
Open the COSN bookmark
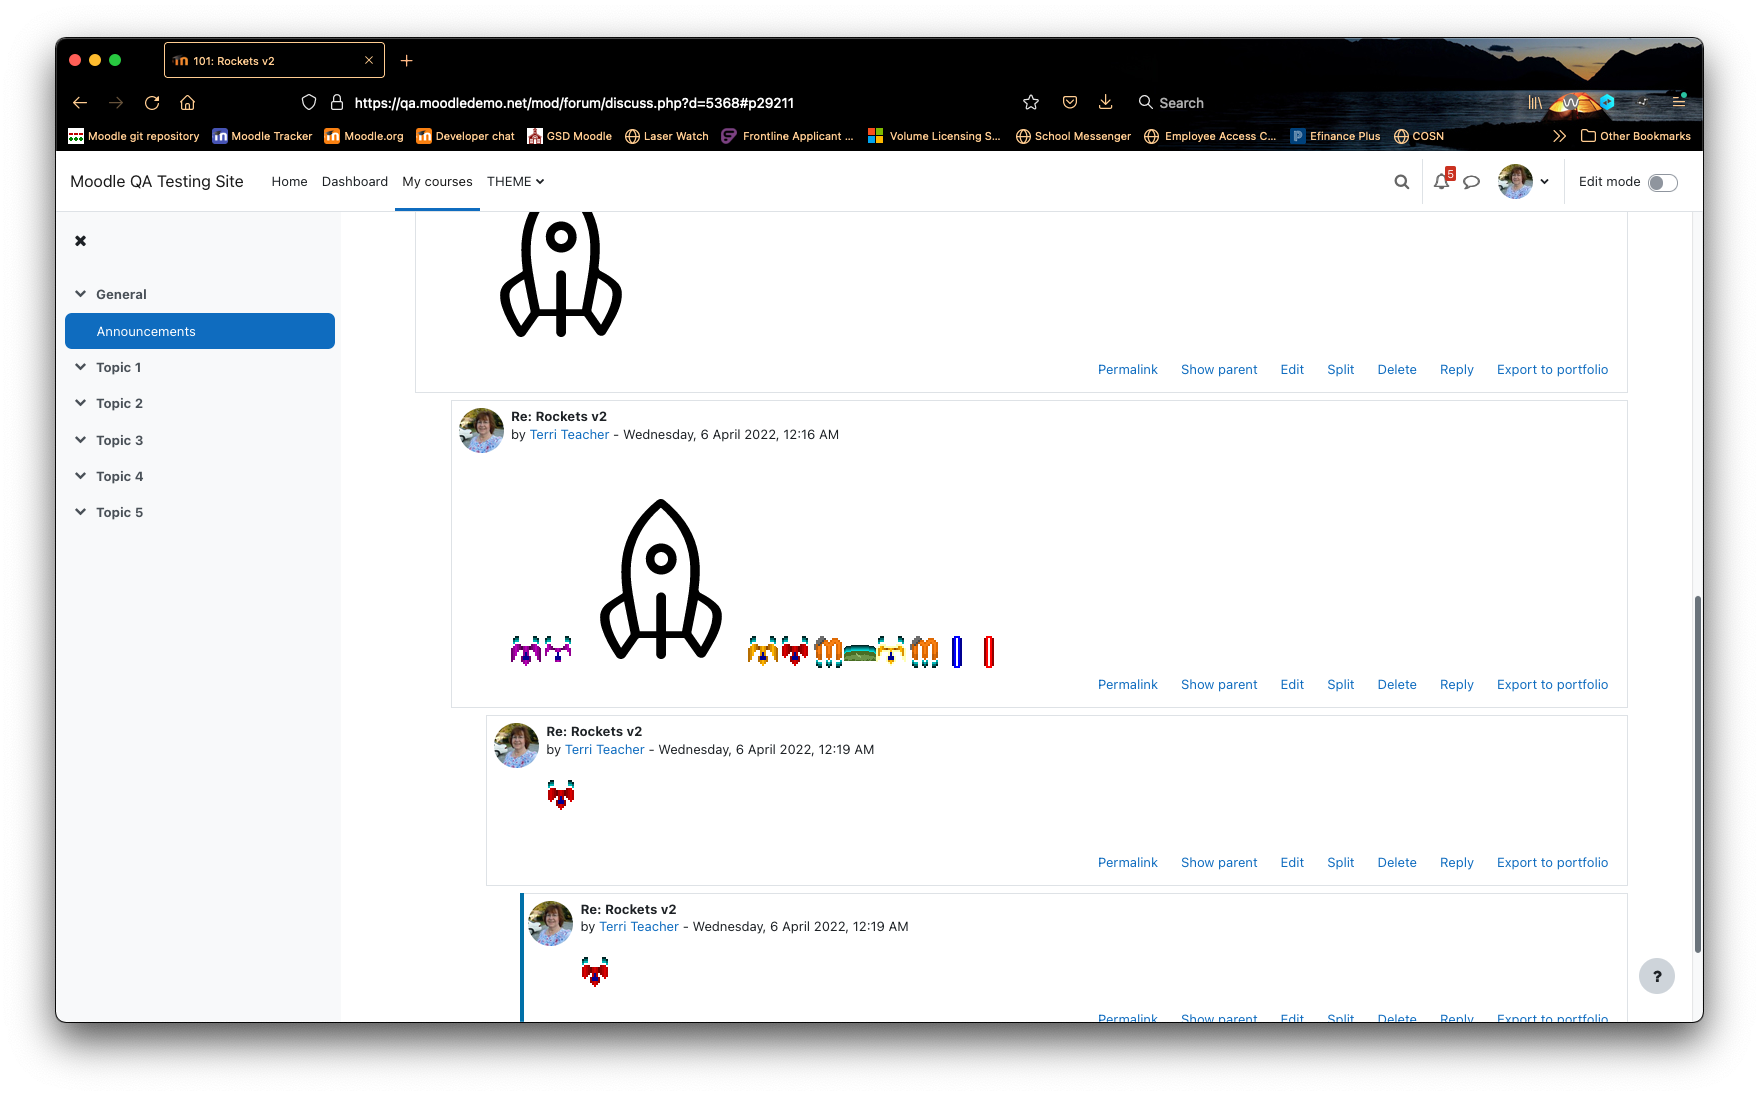pyautogui.click(x=1419, y=136)
